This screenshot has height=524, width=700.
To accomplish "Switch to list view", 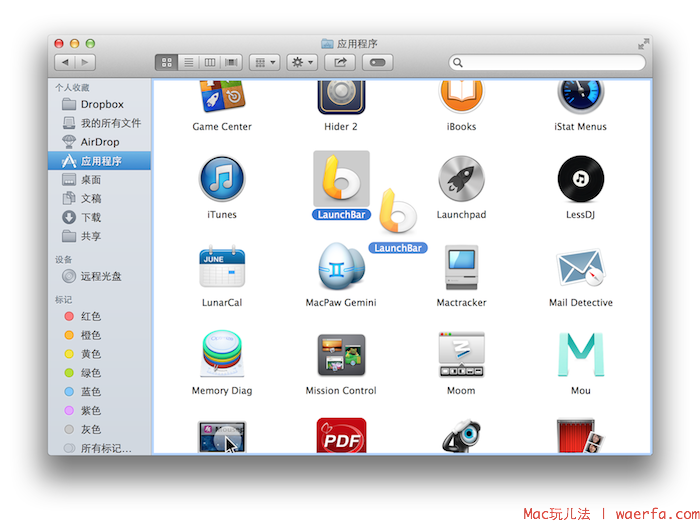I will tap(189, 62).
